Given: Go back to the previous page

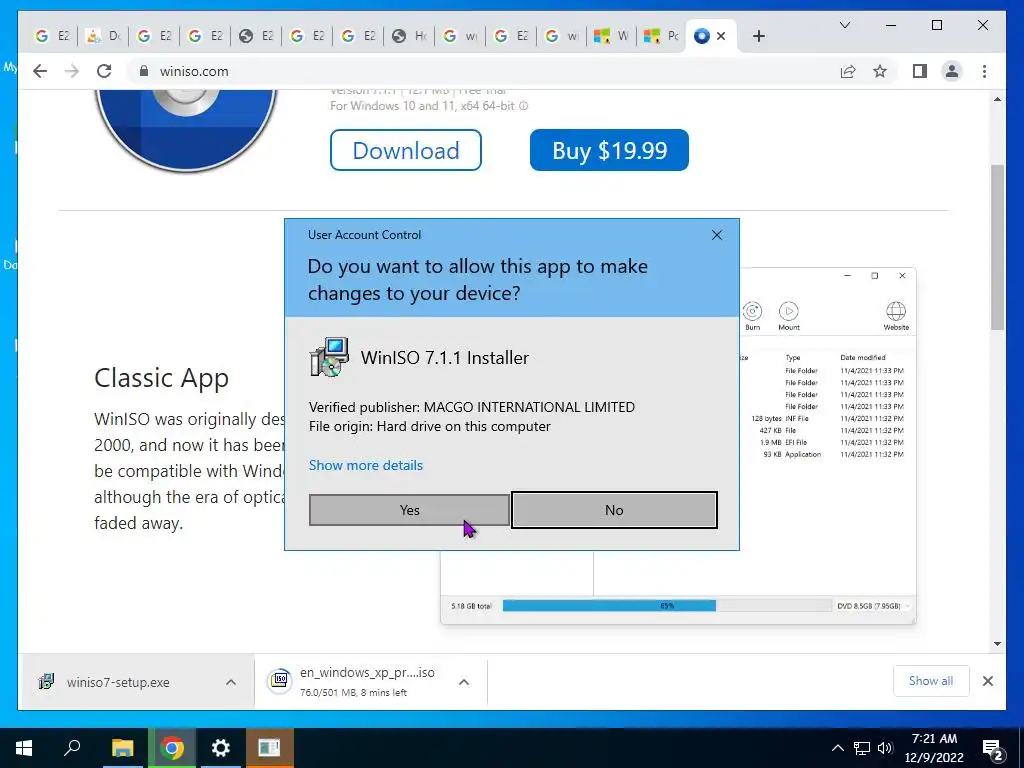Looking at the screenshot, I should click(x=40, y=71).
